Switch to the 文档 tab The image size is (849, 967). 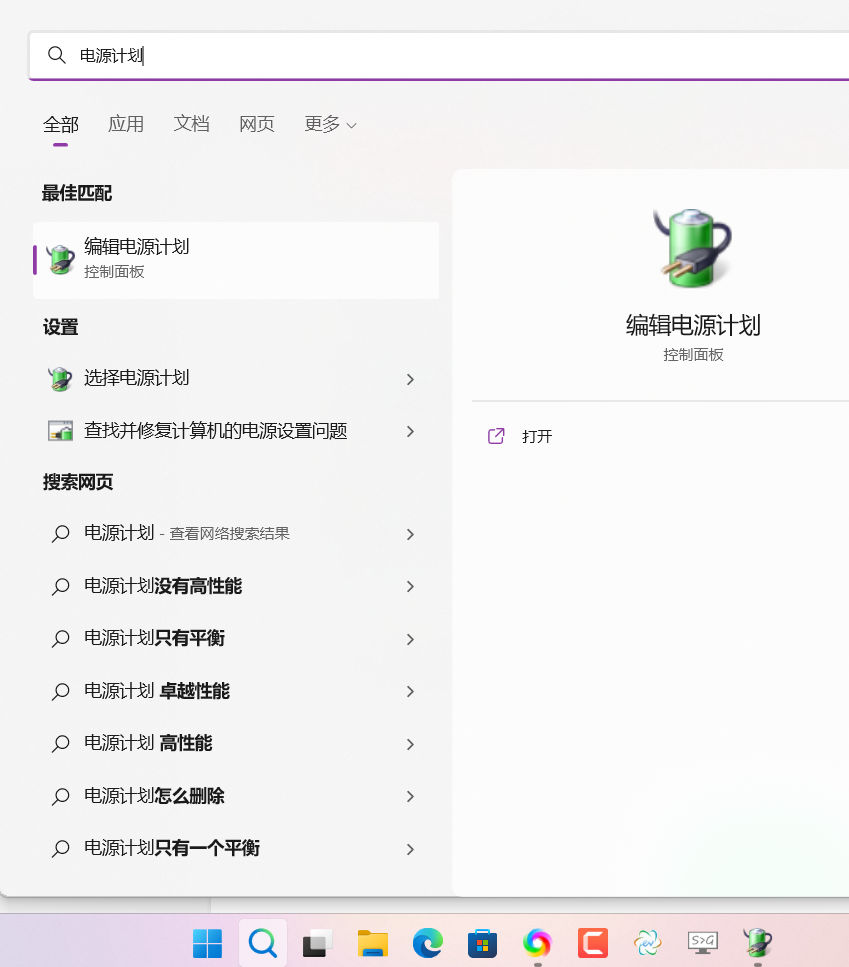[191, 124]
